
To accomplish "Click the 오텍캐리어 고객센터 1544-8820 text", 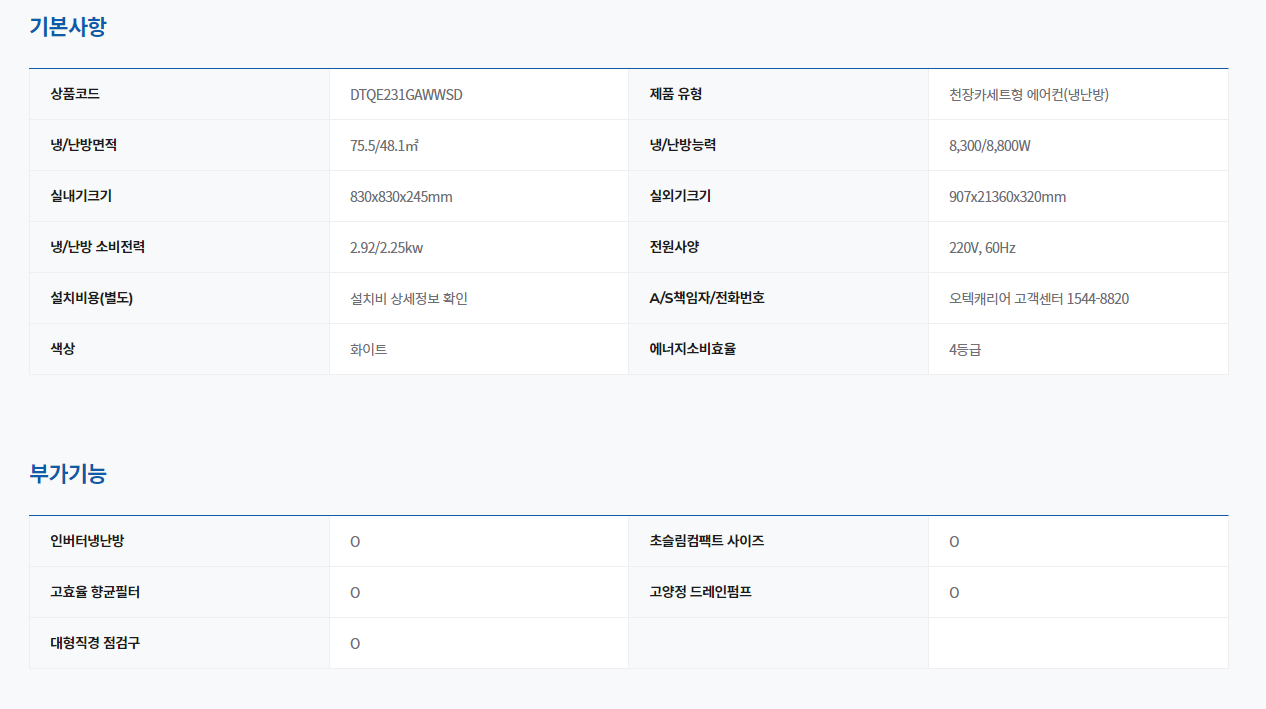I will pos(1039,299).
